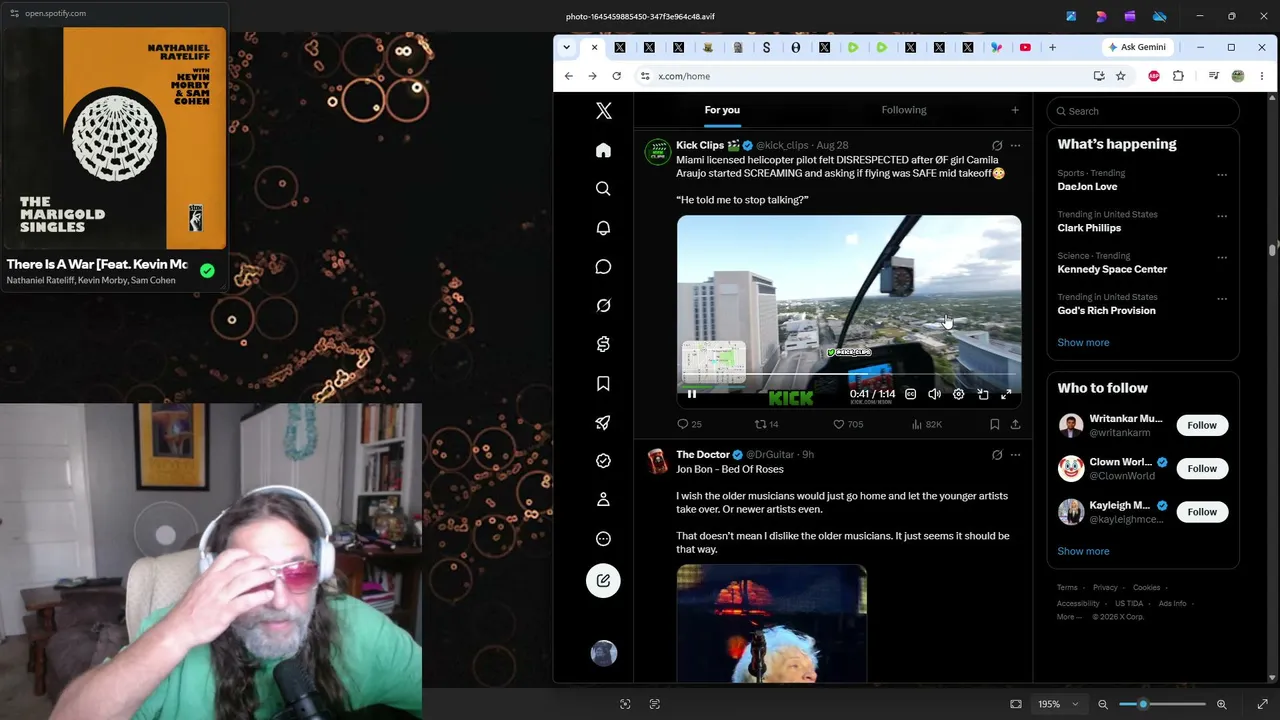Open more options on Kick Clips post
The image size is (1280, 720).
1015,146
